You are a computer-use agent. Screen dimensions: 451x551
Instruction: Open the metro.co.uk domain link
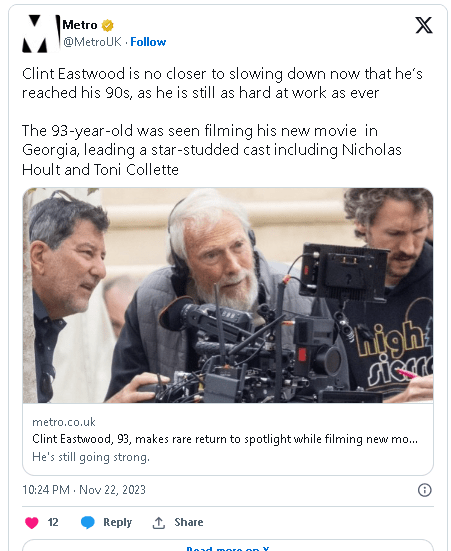[64, 422]
